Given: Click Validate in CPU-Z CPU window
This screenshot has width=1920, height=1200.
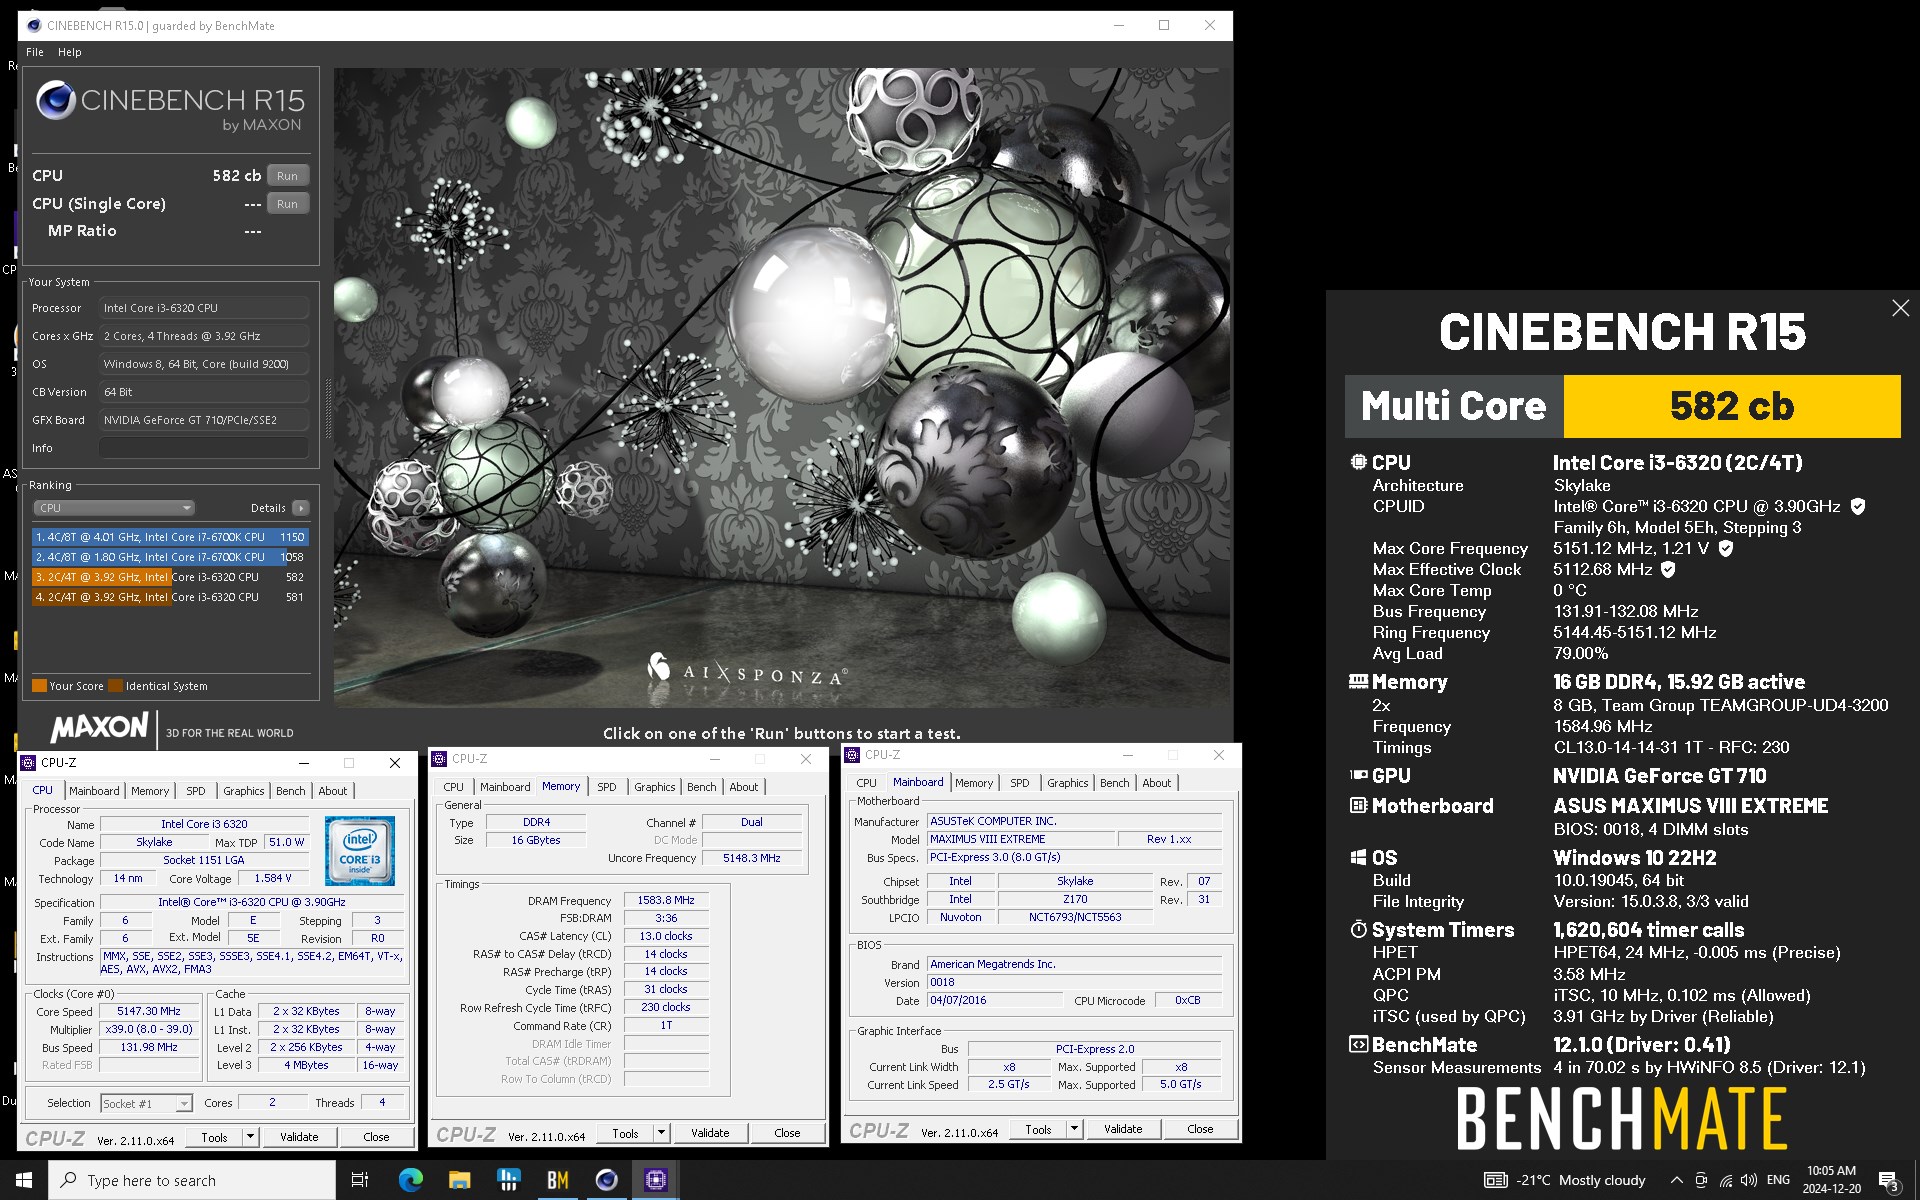Looking at the screenshot, I should point(299,1137).
